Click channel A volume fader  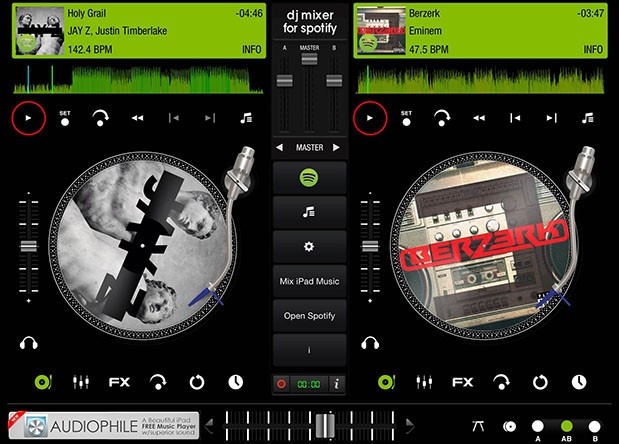point(285,81)
